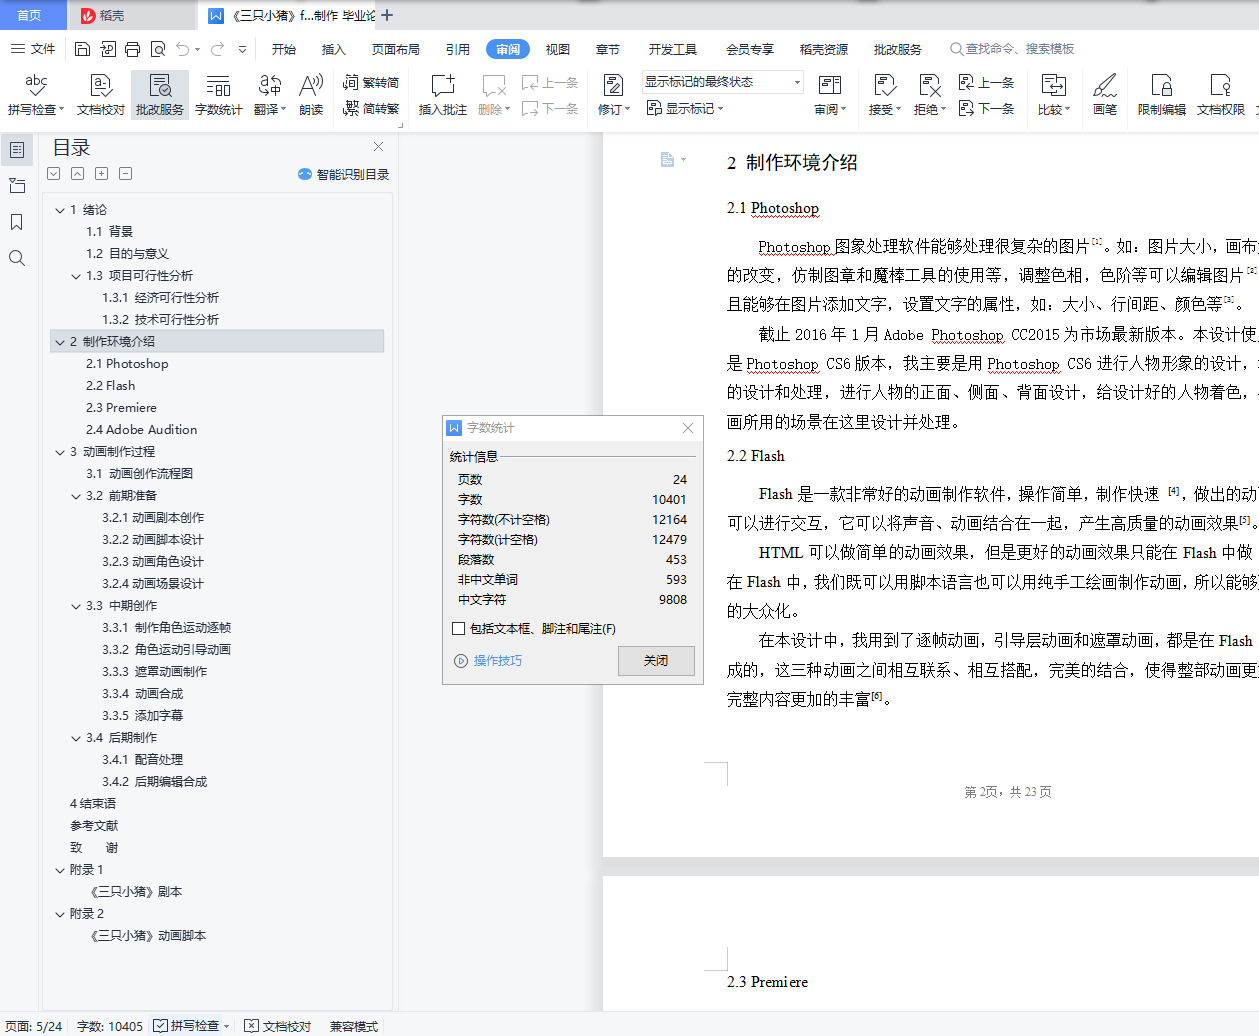Collapse the 3.2 前期准备 tree node
Image resolution: width=1259 pixels, height=1036 pixels.
point(76,496)
